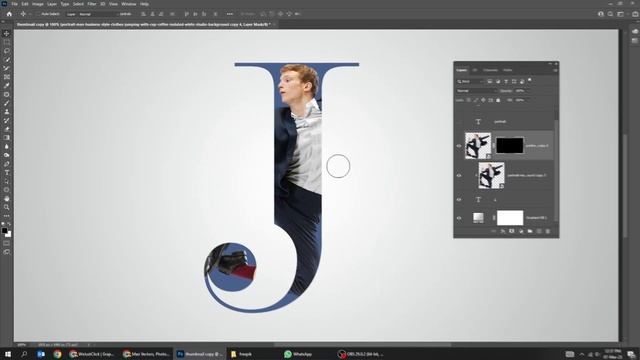
Task: Click align left edges button in options bar
Action: [143, 14]
